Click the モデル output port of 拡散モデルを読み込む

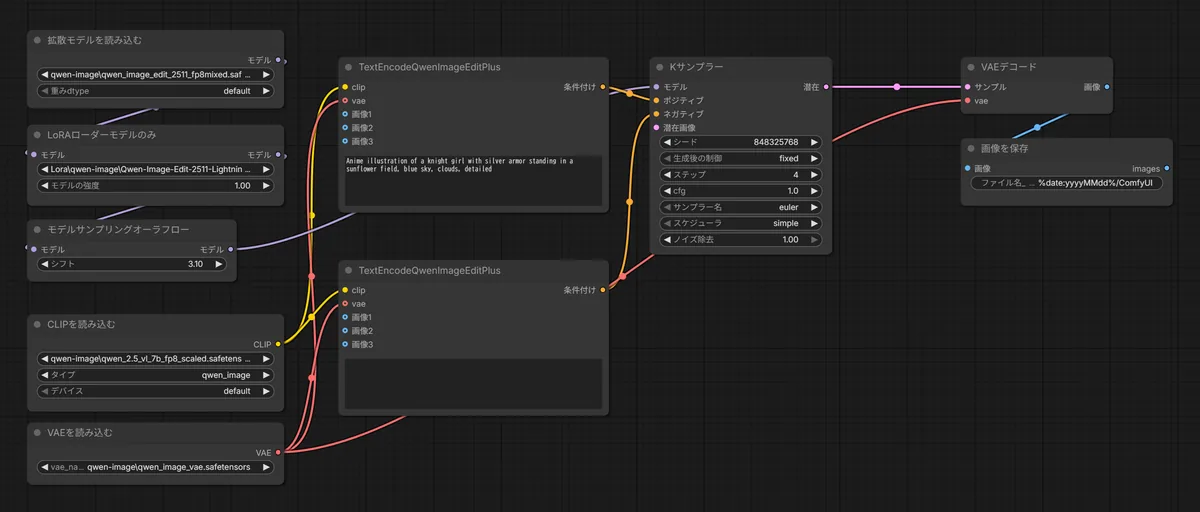[x=277, y=60]
